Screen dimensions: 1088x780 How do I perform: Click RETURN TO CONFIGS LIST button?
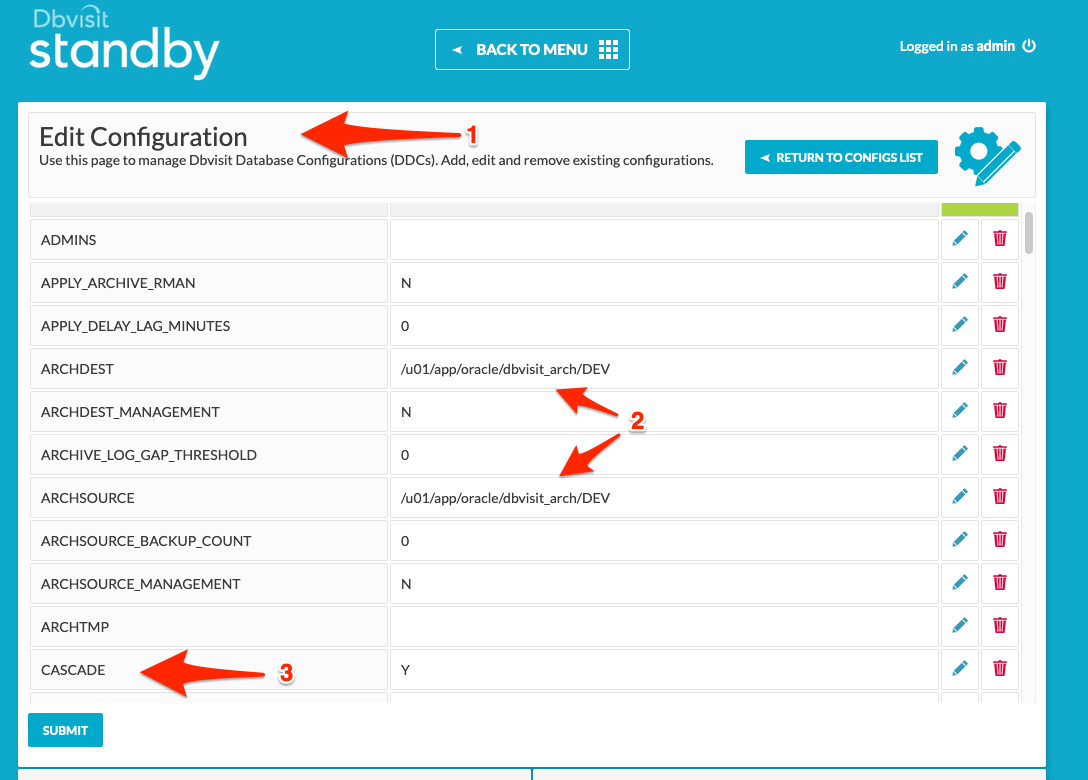point(841,158)
